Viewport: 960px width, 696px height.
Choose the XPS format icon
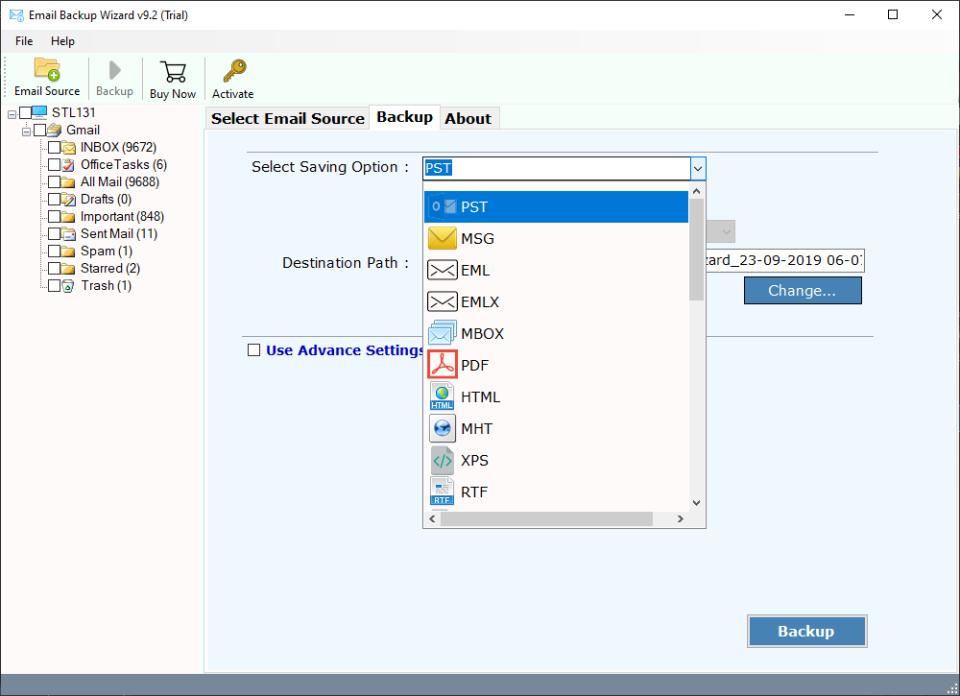[441, 460]
